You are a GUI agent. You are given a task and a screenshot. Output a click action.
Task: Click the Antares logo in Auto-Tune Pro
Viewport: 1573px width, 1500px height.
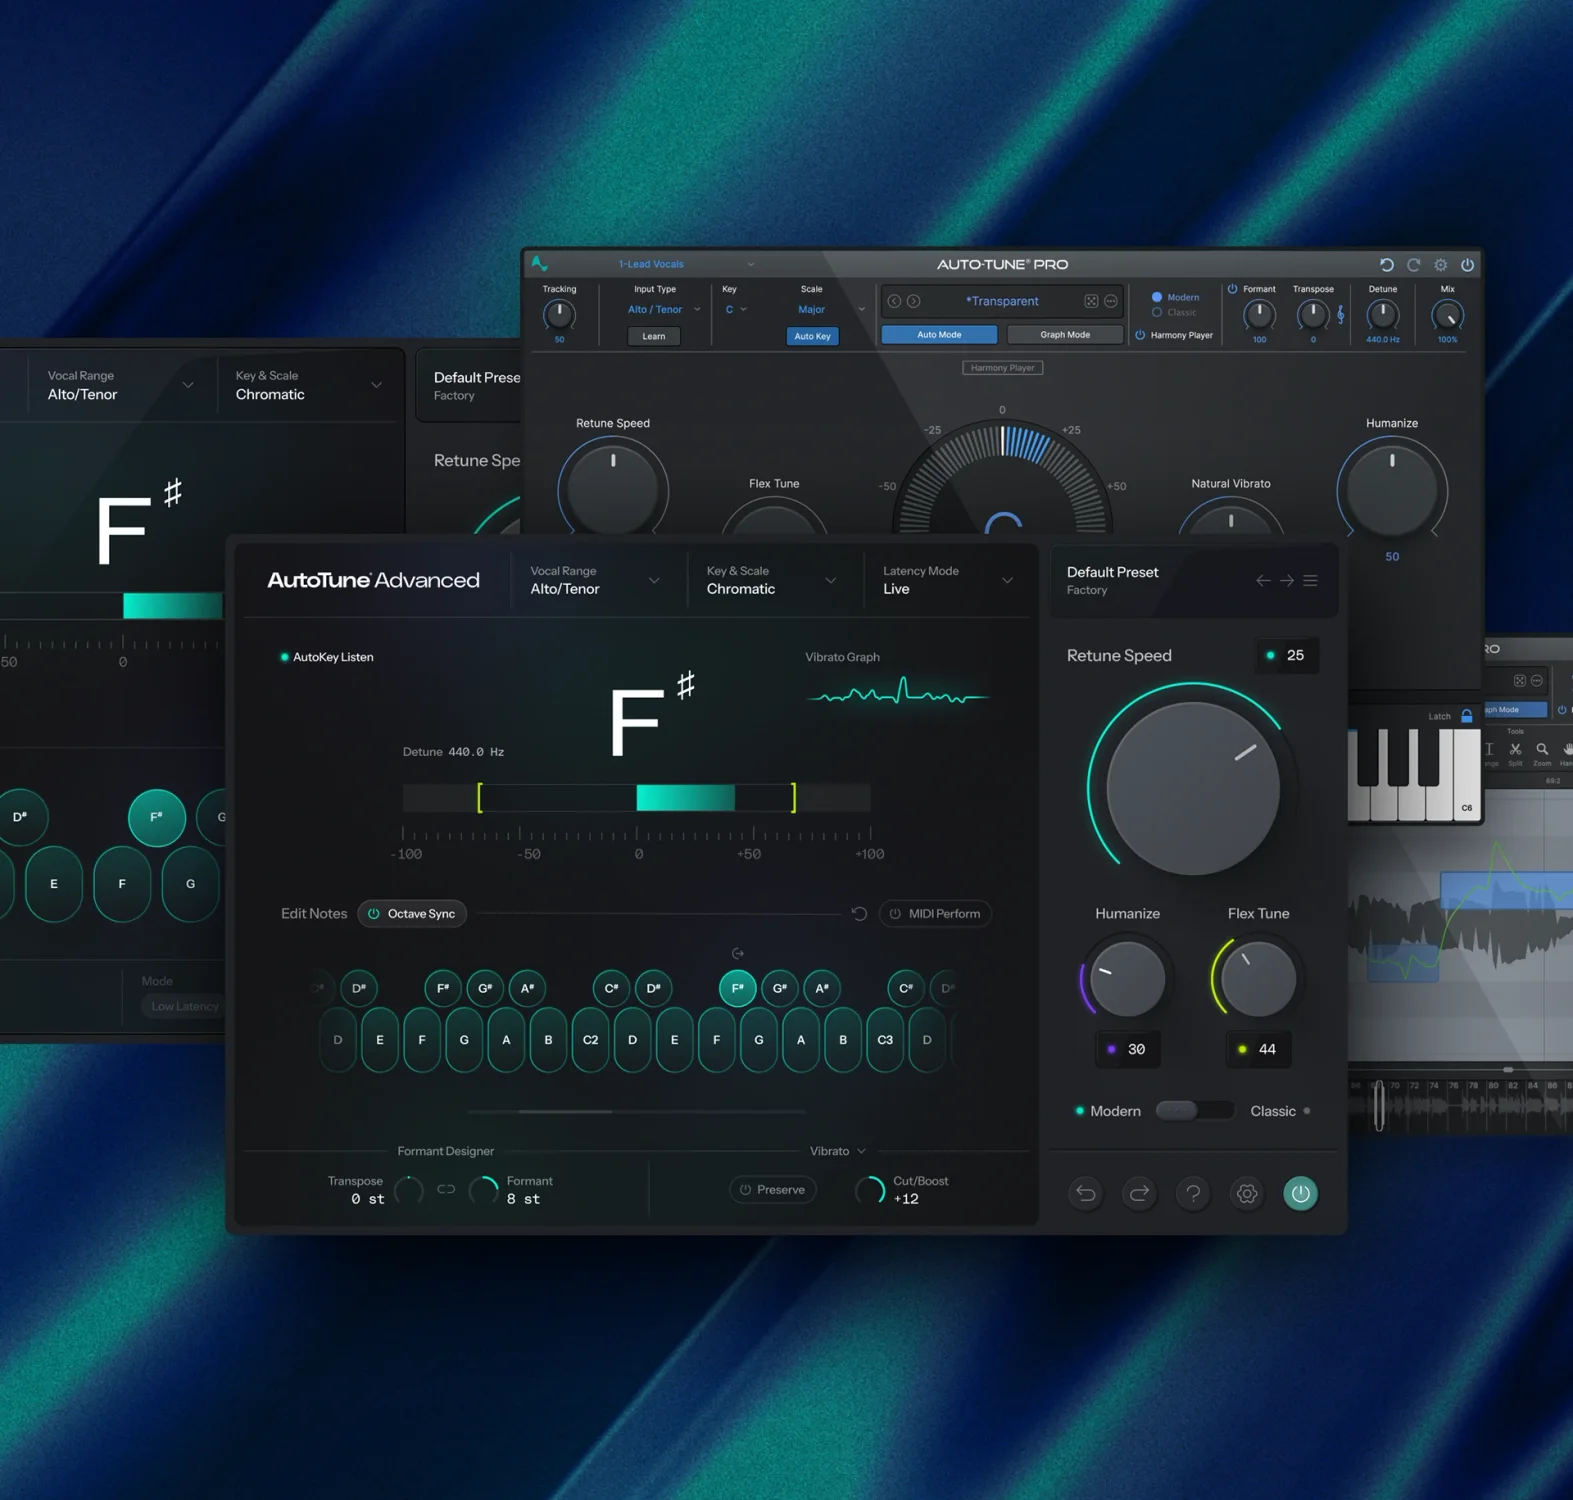540,264
